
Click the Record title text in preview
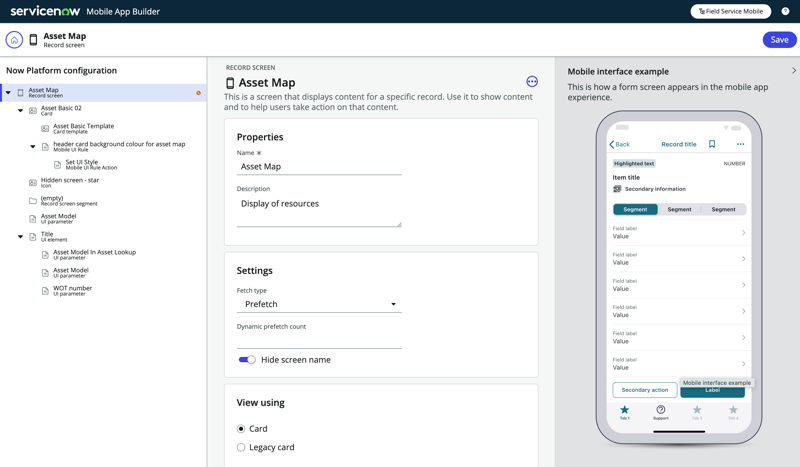(x=679, y=144)
